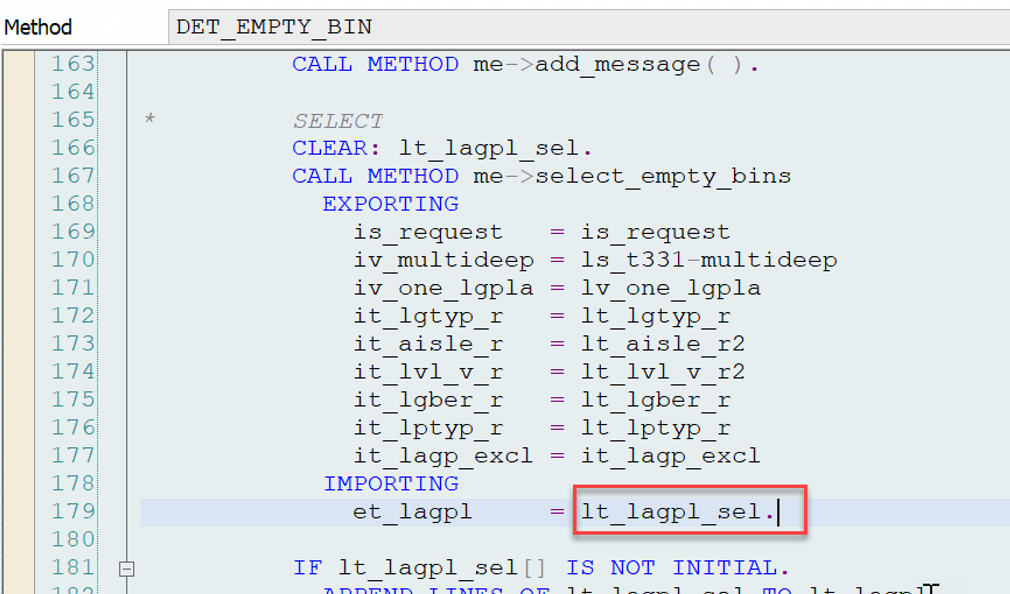Viewport: 1010px width, 594px height.
Task: Click 'it_lagp_excl' parameter on line 177
Action: [443, 456]
